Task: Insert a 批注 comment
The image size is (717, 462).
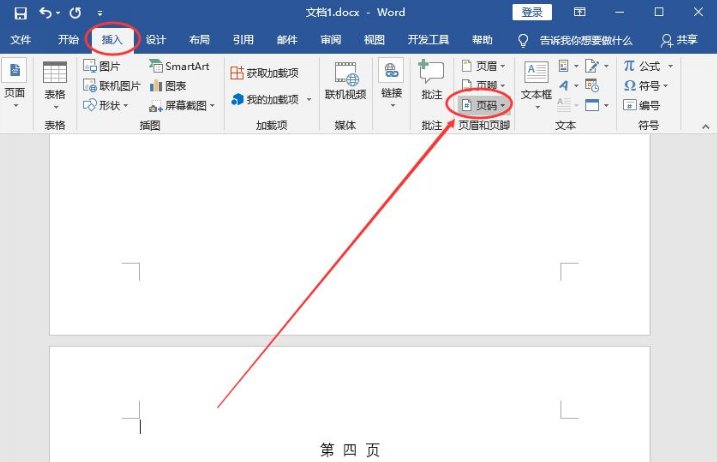Action: [x=432, y=80]
